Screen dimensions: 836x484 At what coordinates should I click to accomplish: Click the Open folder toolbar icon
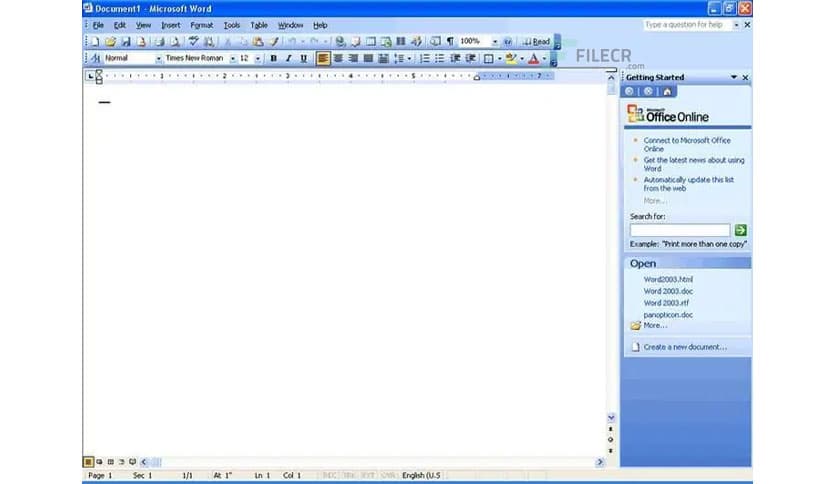(x=110, y=42)
